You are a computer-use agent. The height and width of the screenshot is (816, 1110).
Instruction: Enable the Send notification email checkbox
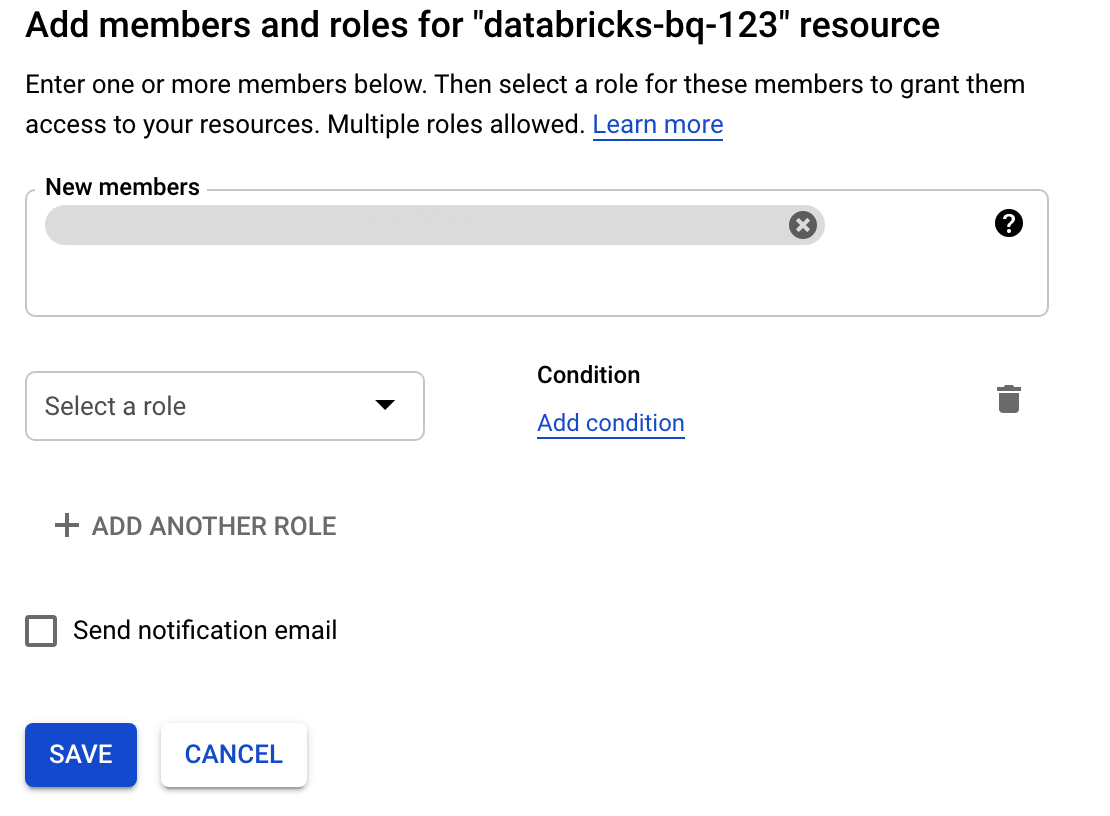[x=41, y=631]
